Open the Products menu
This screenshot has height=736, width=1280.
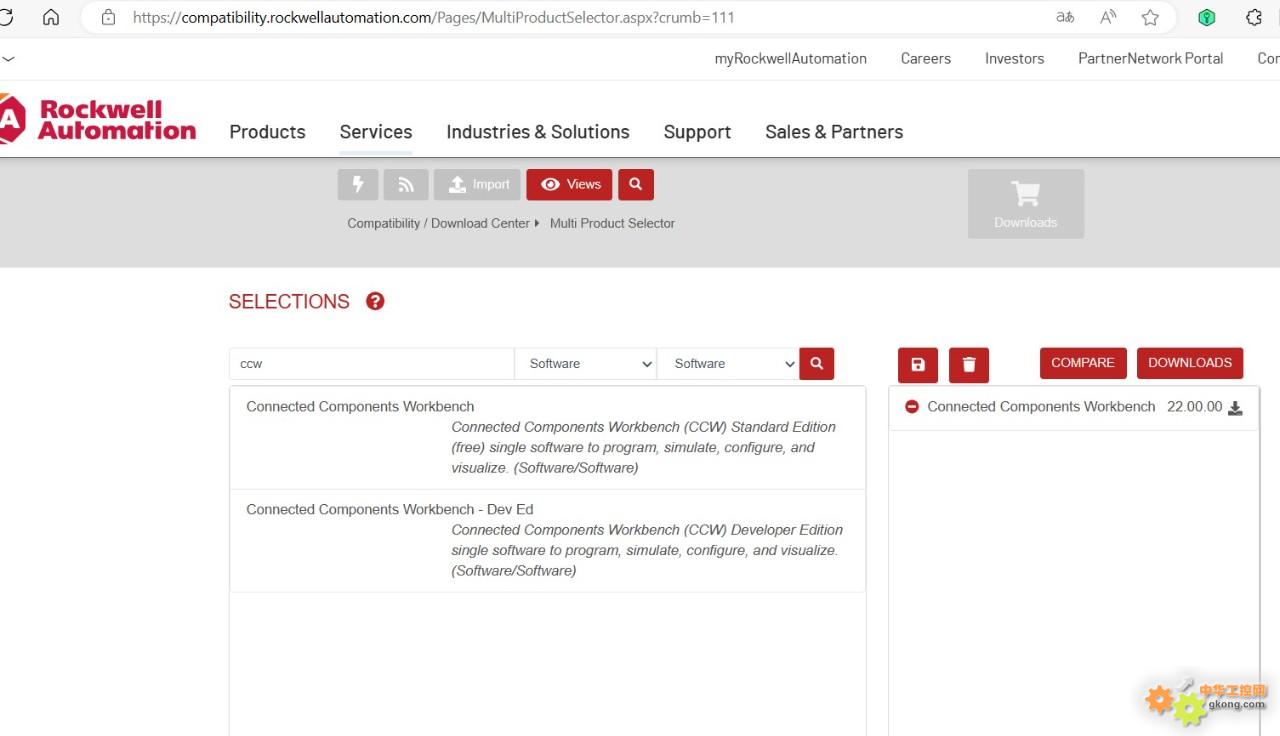268,132
